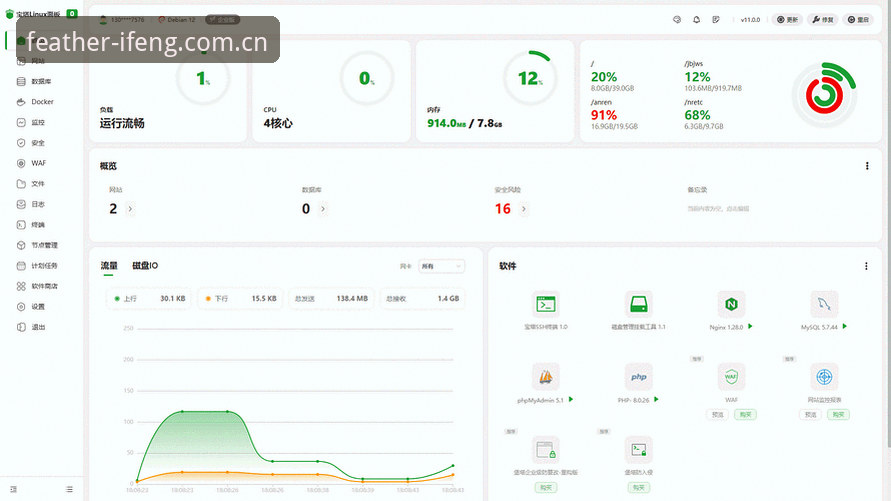Click the WAF shield icon in the software panel
Viewport: 891px width, 501px height.
coord(731,377)
